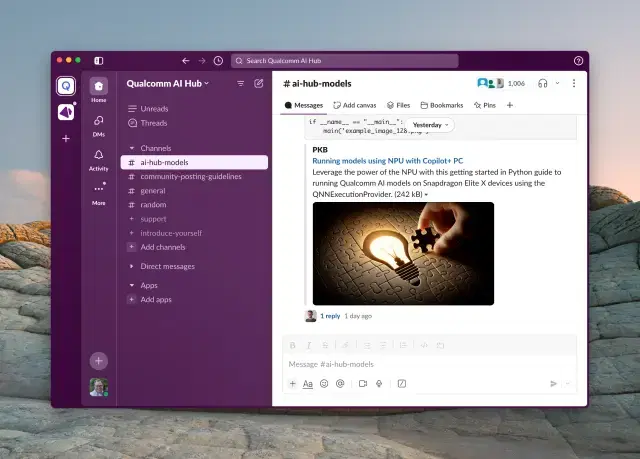This screenshot has height=459, width=640.
Task: Toggle text formatting with Aa button
Action: coord(308,383)
